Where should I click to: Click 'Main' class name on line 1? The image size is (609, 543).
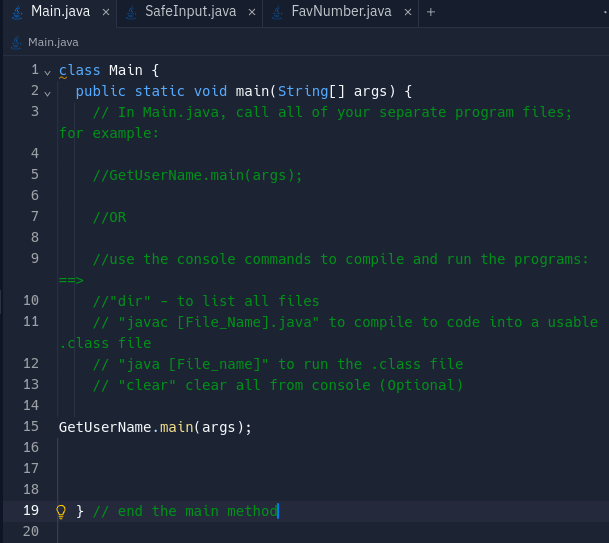coord(126,70)
